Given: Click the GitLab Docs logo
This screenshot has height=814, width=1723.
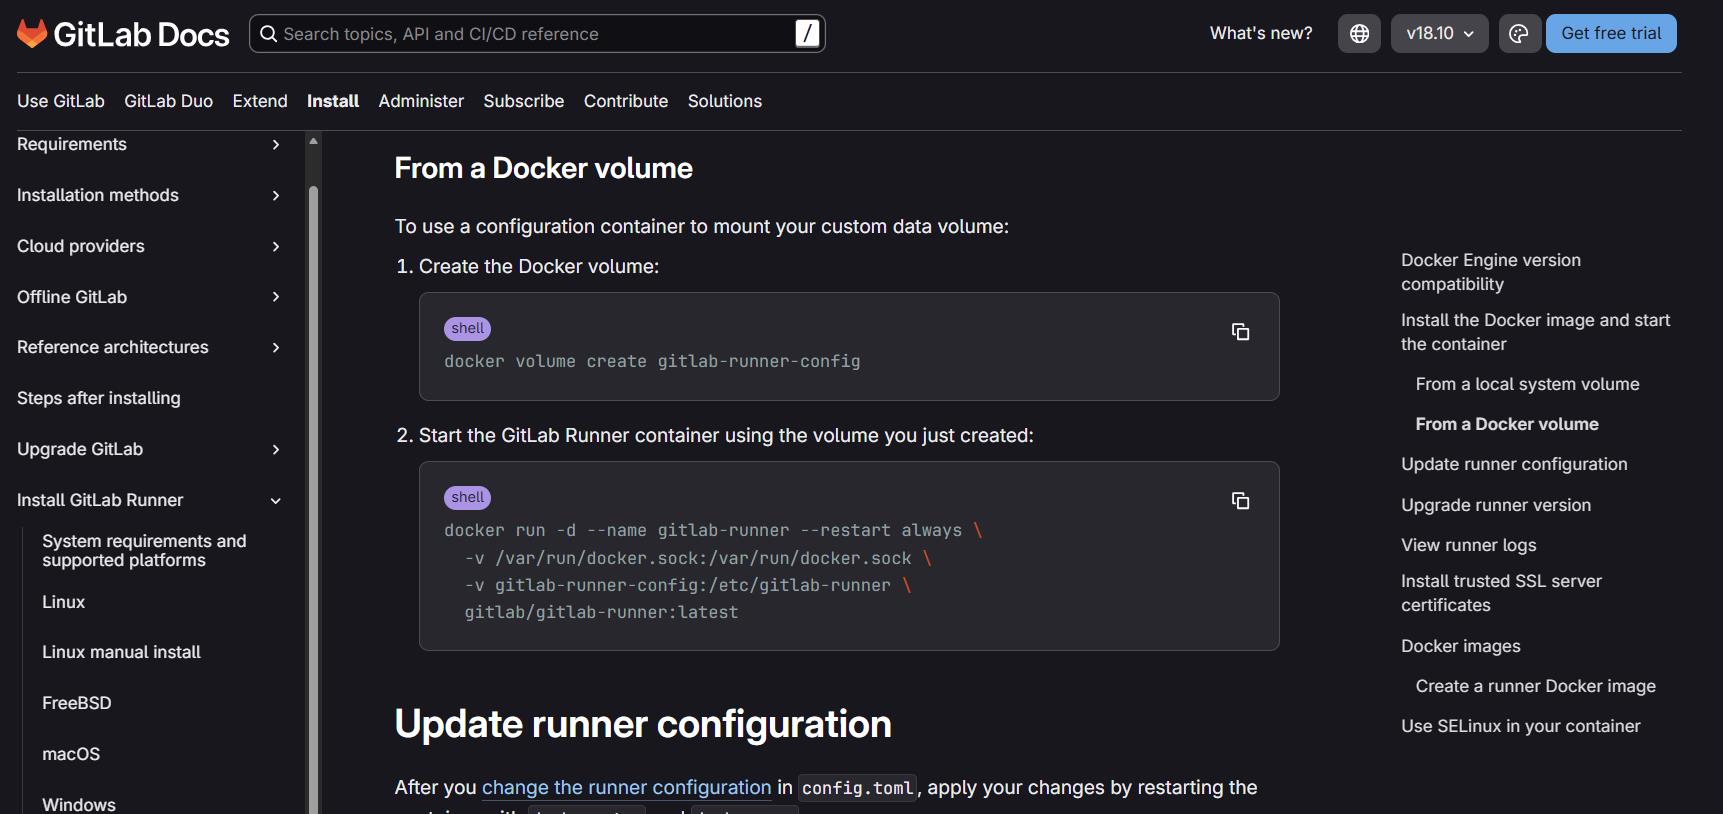Looking at the screenshot, I should (x=123, y=34).
